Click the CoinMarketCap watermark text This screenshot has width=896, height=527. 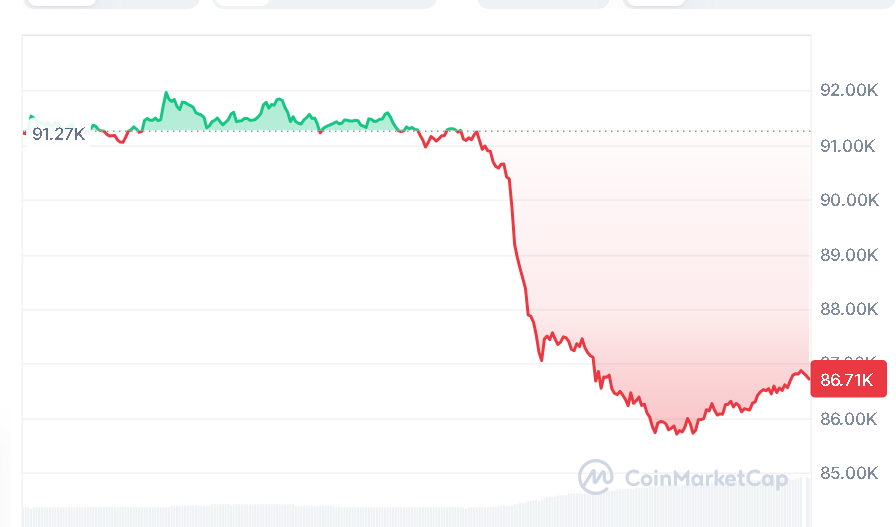pyautogui.click(x=706, y=478)
